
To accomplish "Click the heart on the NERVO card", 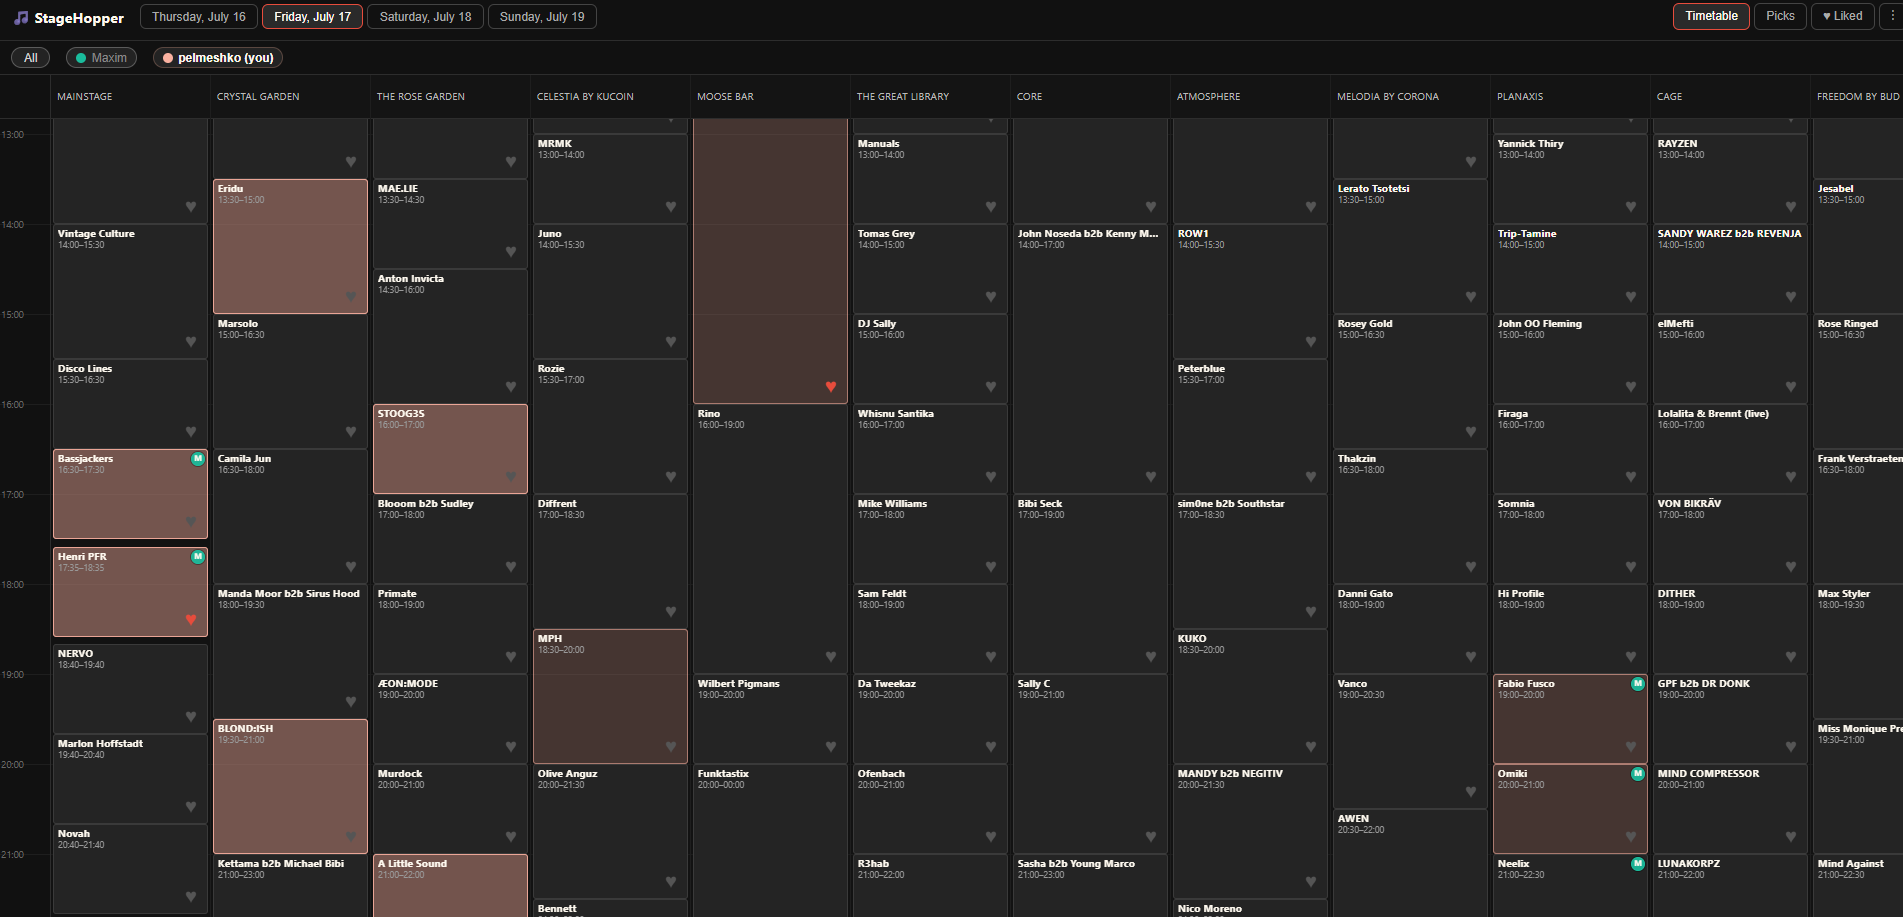I will (191, 717).
